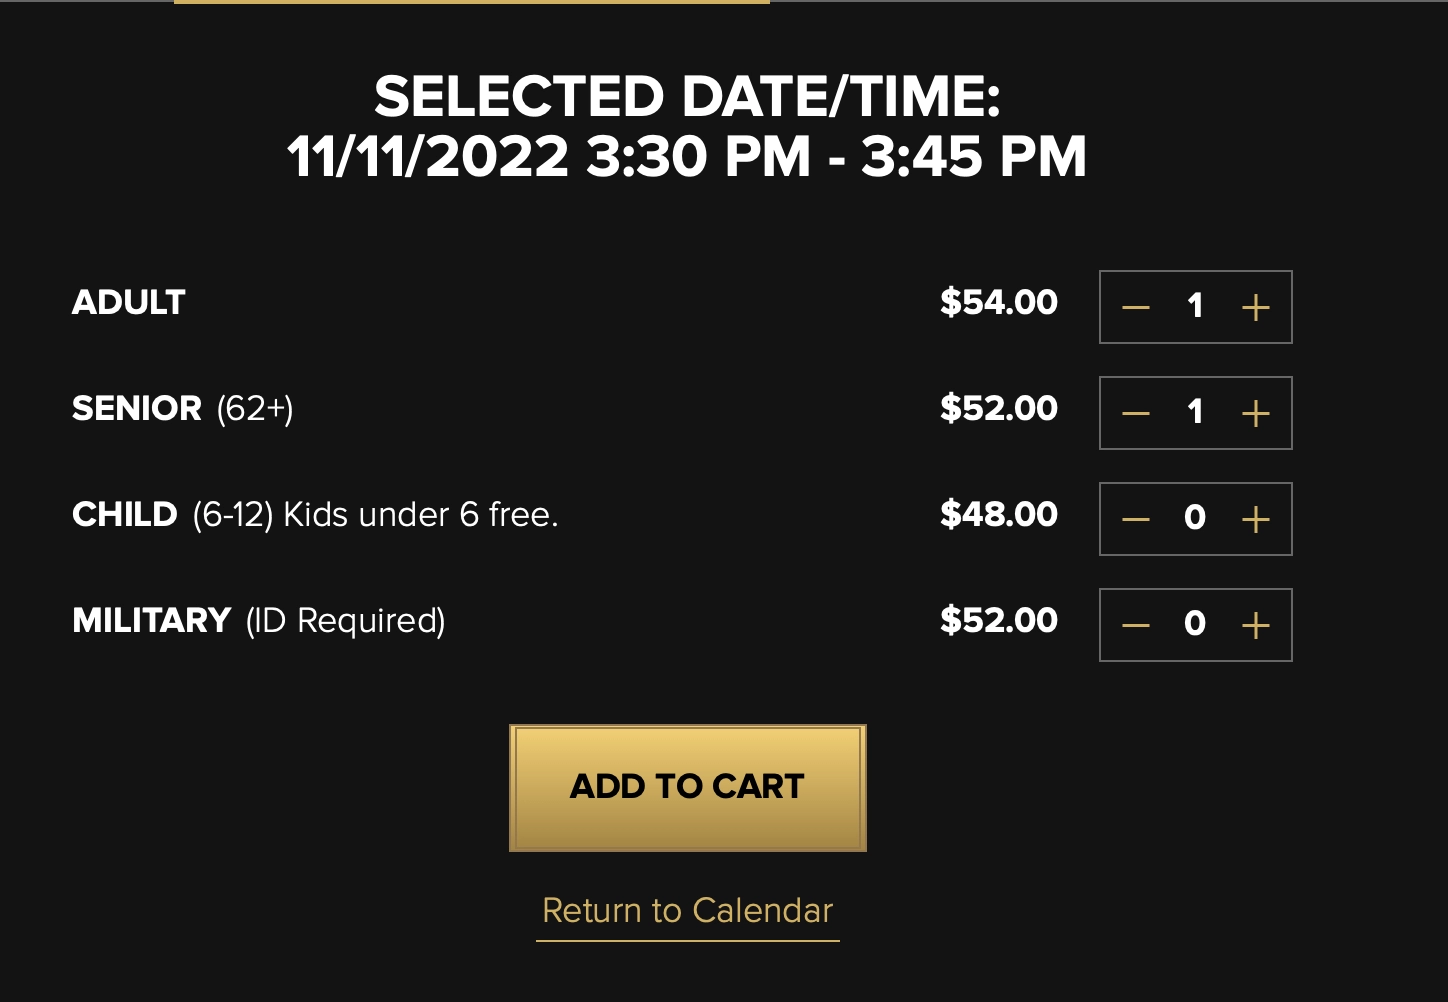Click the Senior quantity value

point(1195,413)
